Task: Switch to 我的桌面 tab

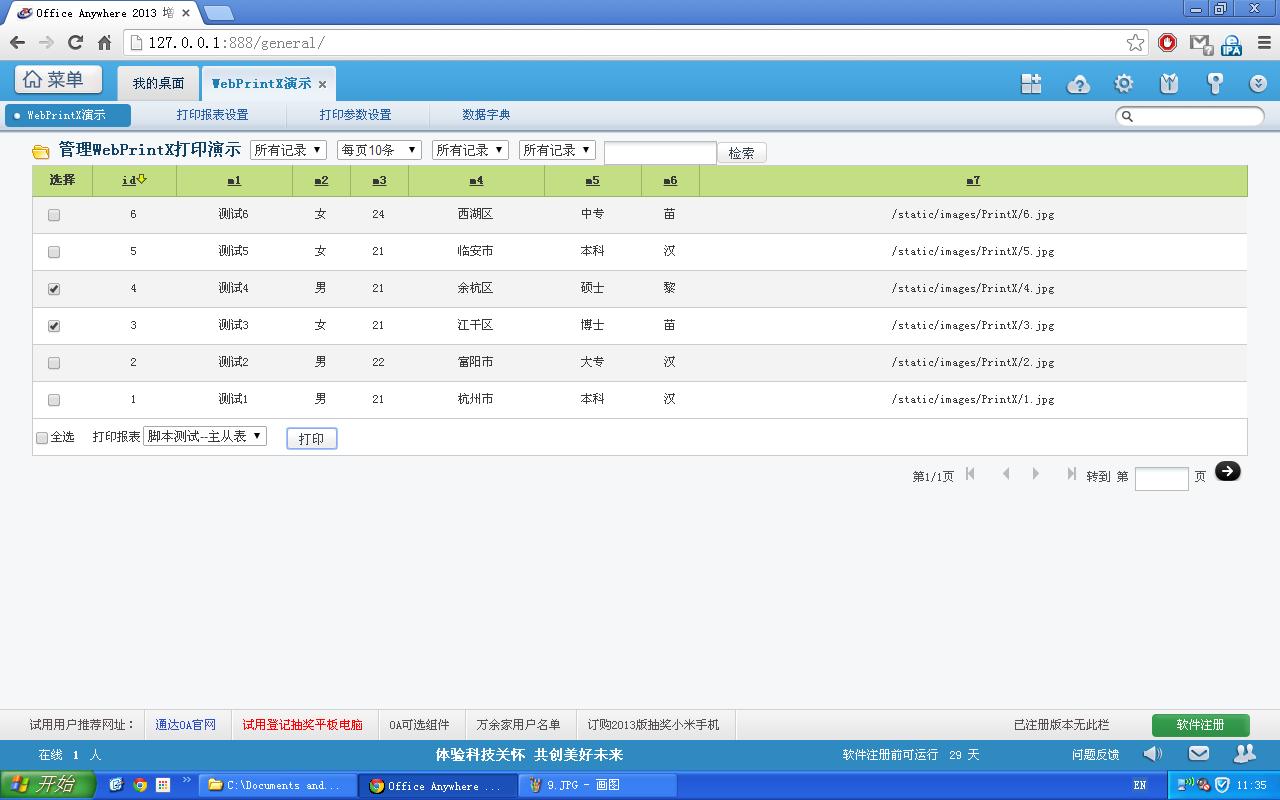Action: [159, 83]
